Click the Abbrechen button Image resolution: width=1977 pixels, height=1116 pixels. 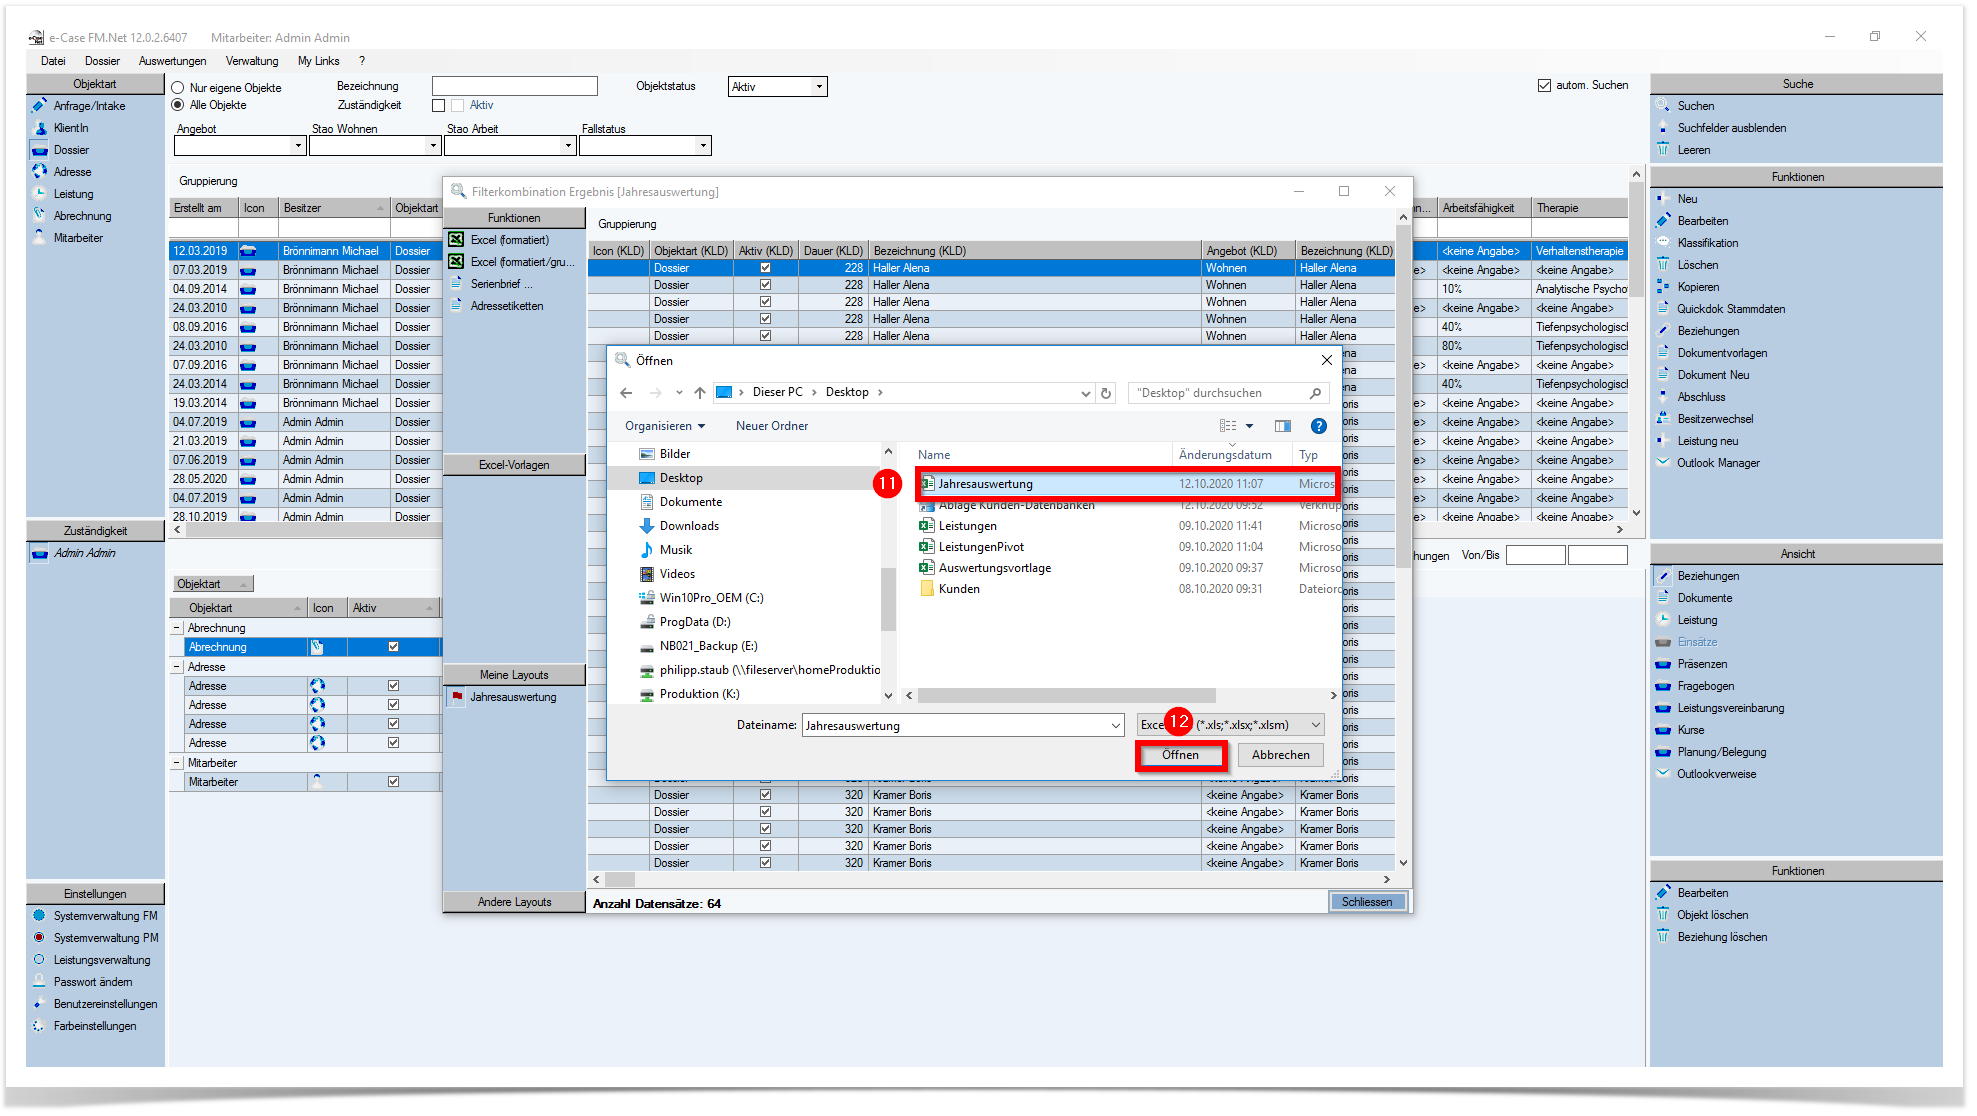tap(1280, 755)
